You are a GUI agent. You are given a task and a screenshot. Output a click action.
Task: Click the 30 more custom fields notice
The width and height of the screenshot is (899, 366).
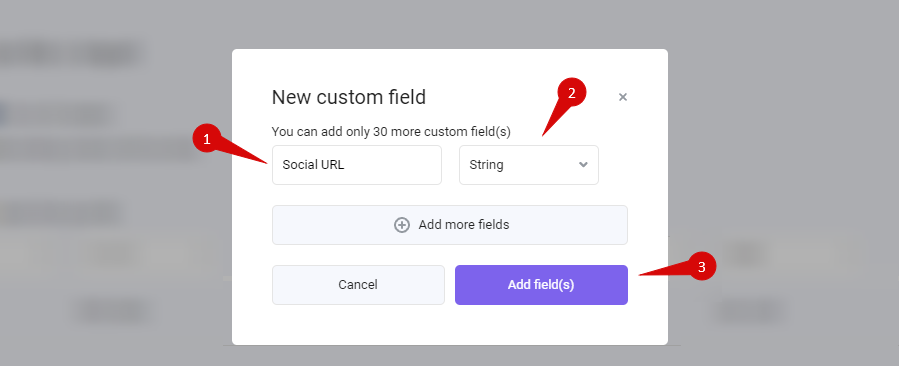point(391,132)
